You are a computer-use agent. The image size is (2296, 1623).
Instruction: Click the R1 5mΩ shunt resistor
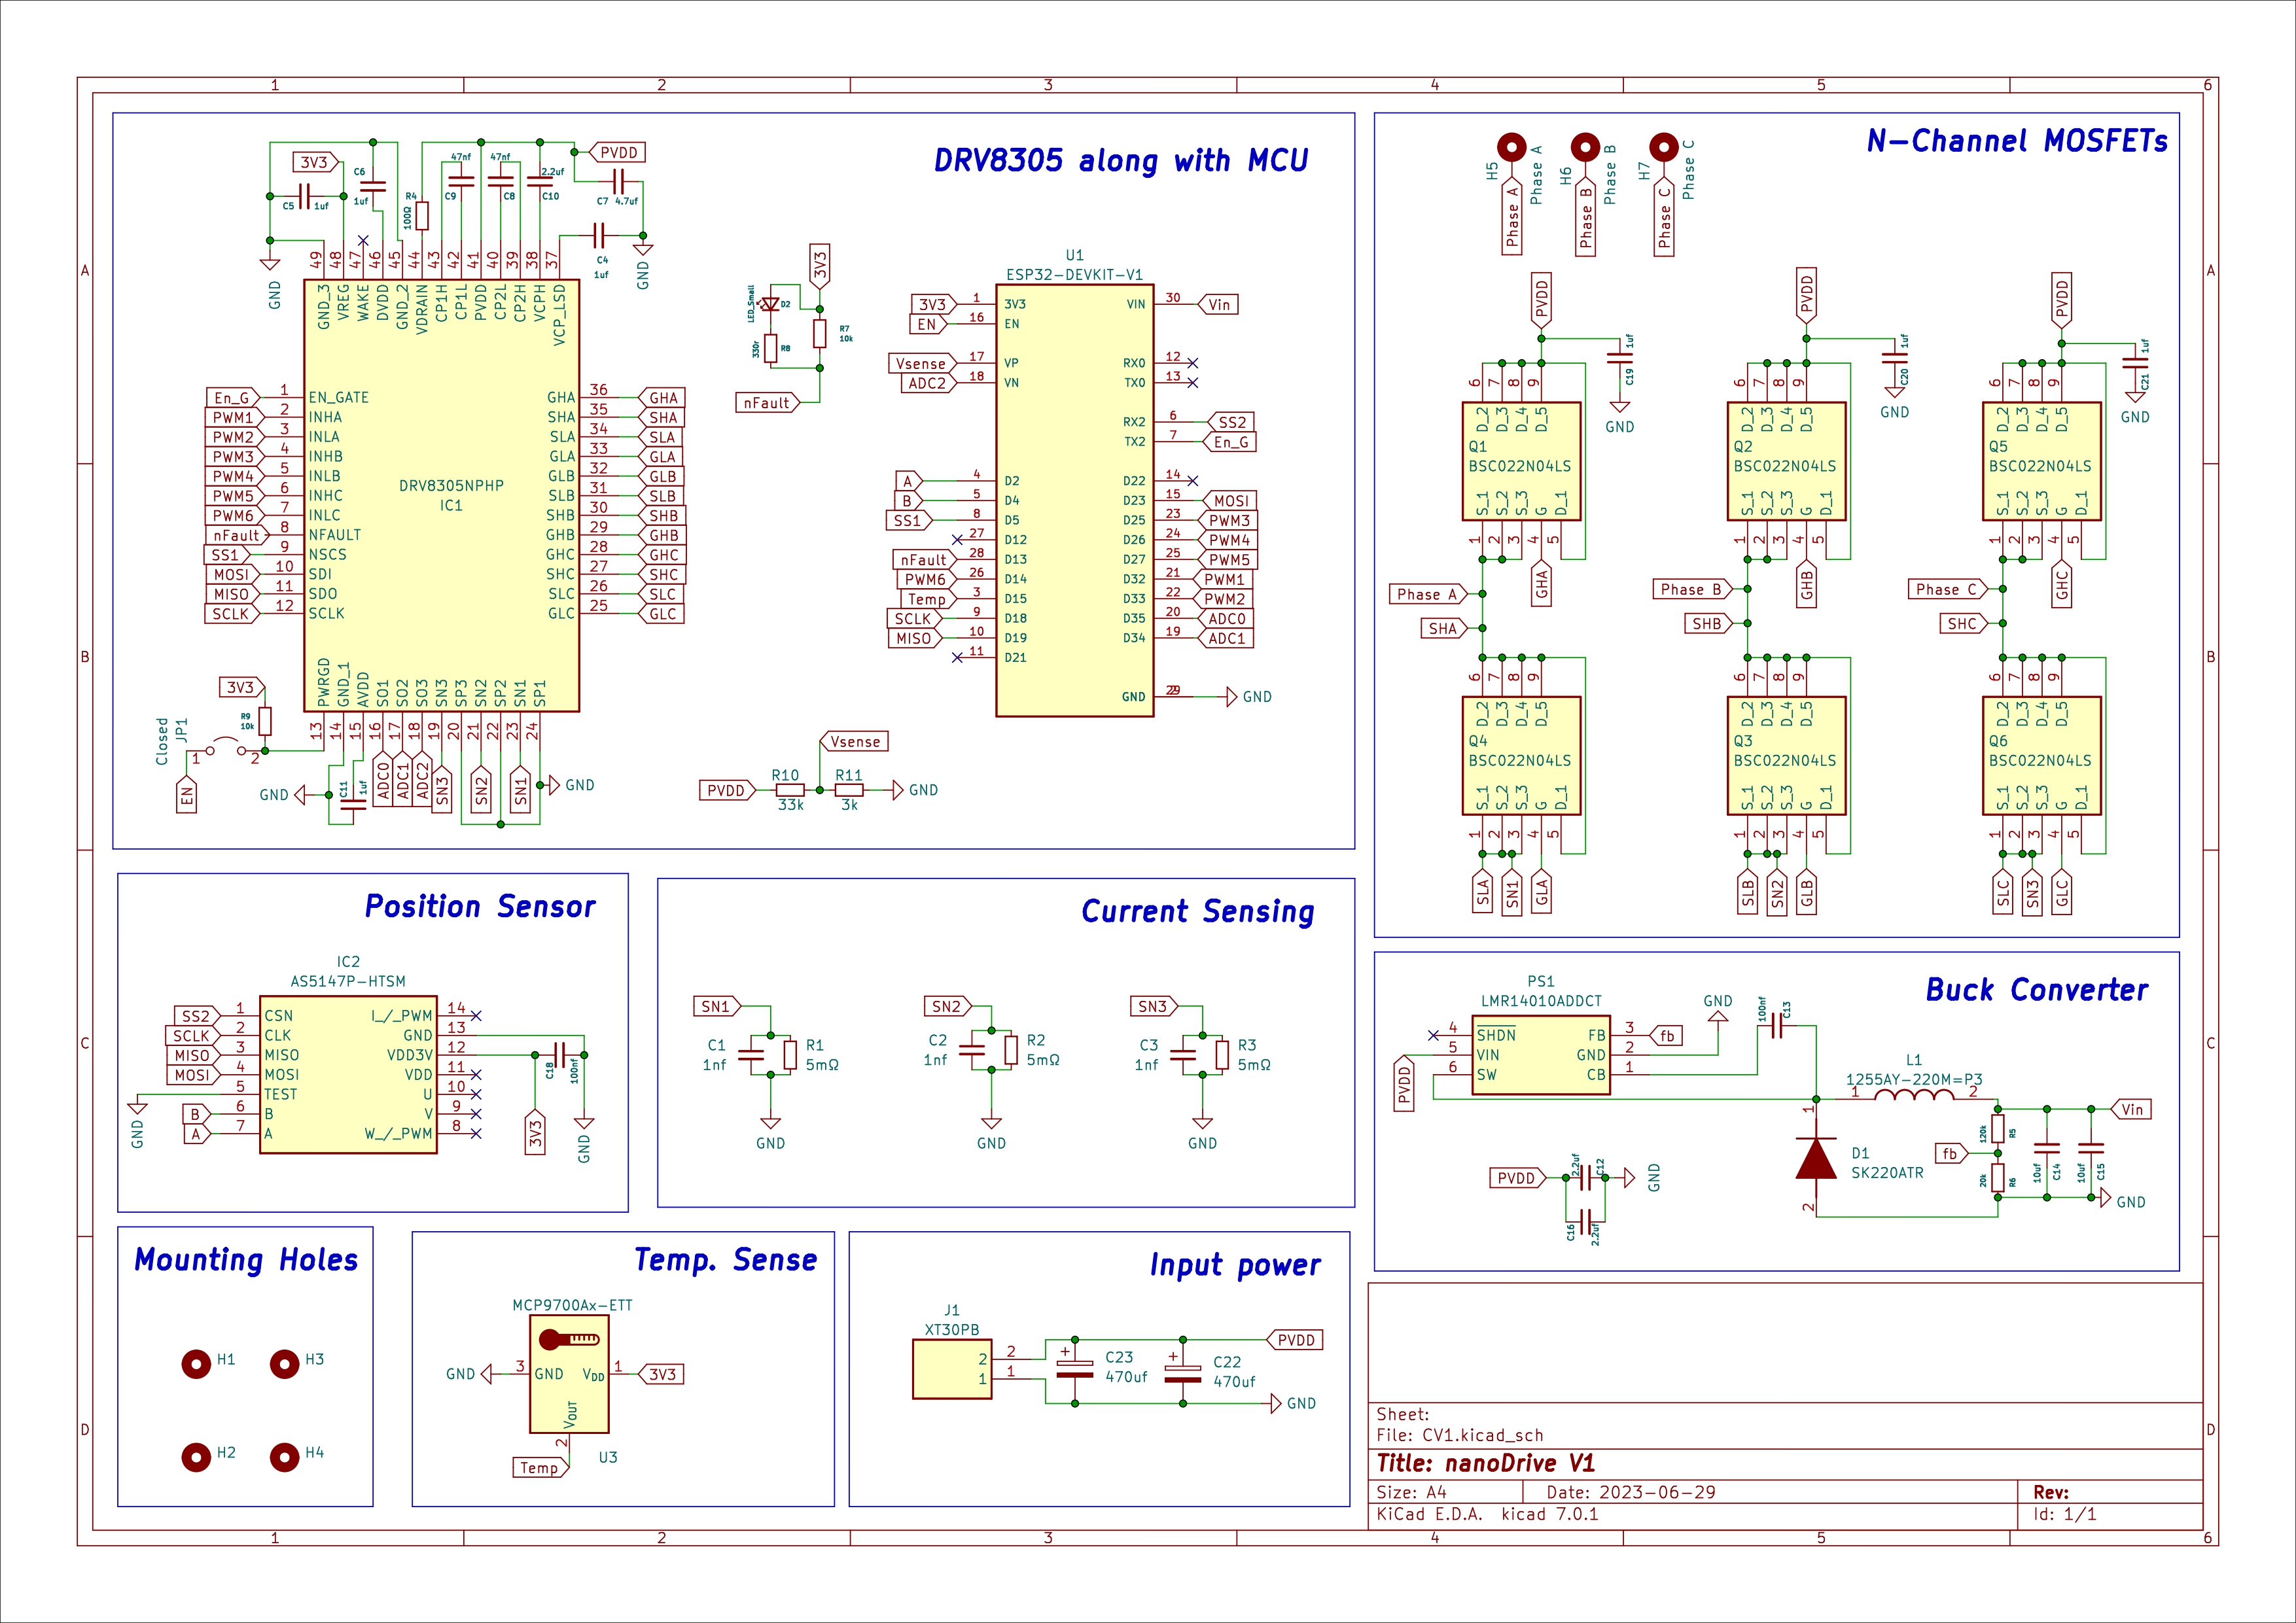[x=791, y=1055]
